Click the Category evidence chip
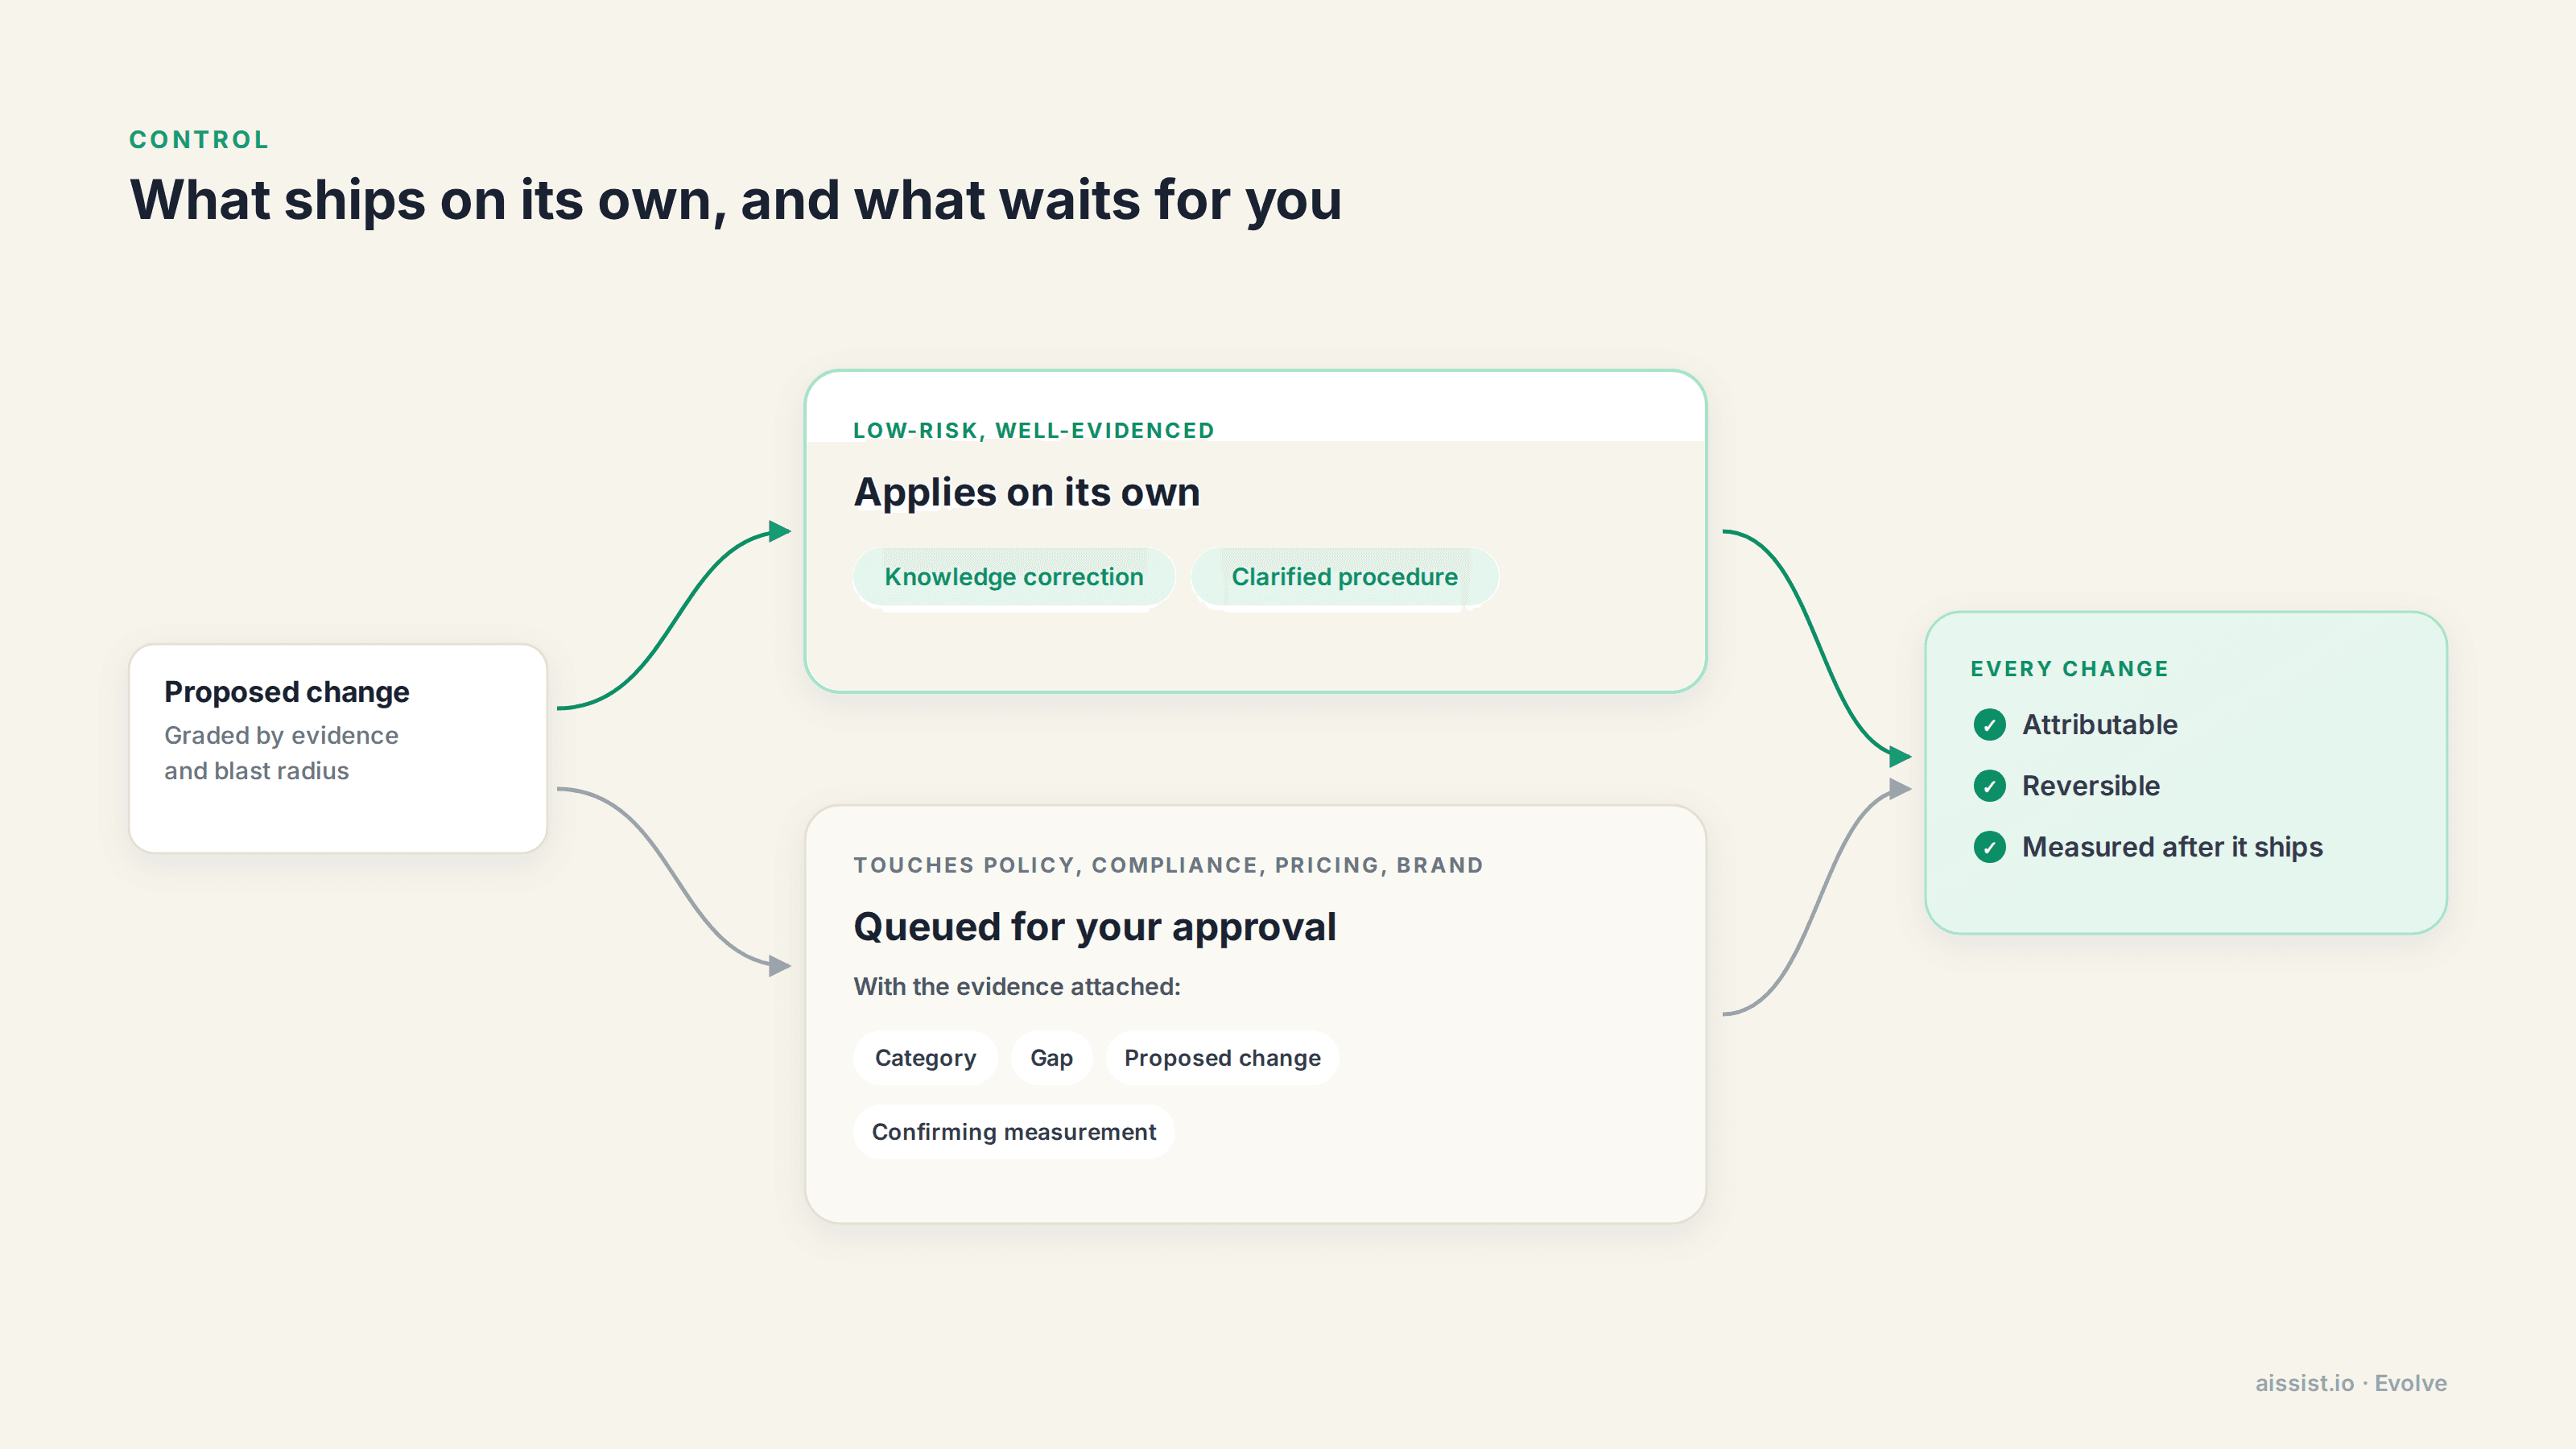 pos(925,1058)
